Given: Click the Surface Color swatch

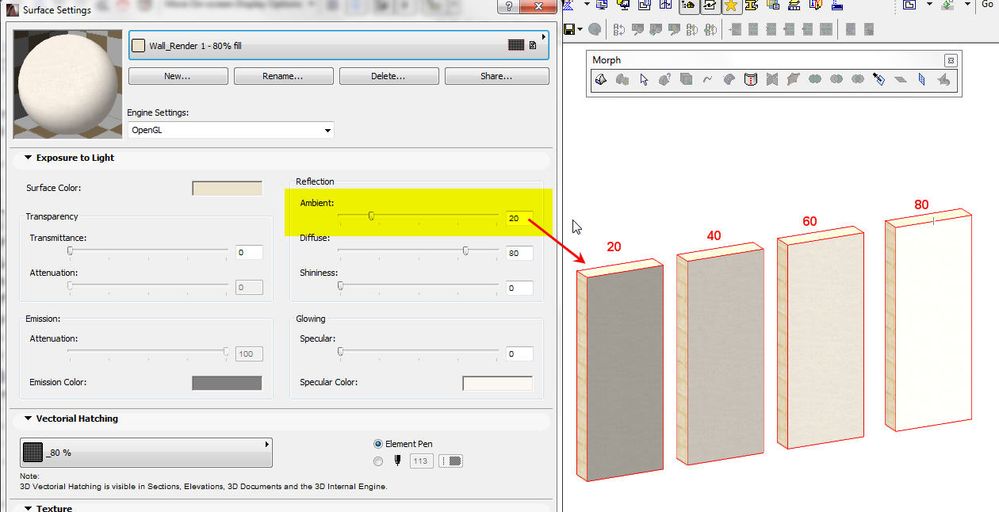Looking at the screenshot, I should click(x=227, y=188).
